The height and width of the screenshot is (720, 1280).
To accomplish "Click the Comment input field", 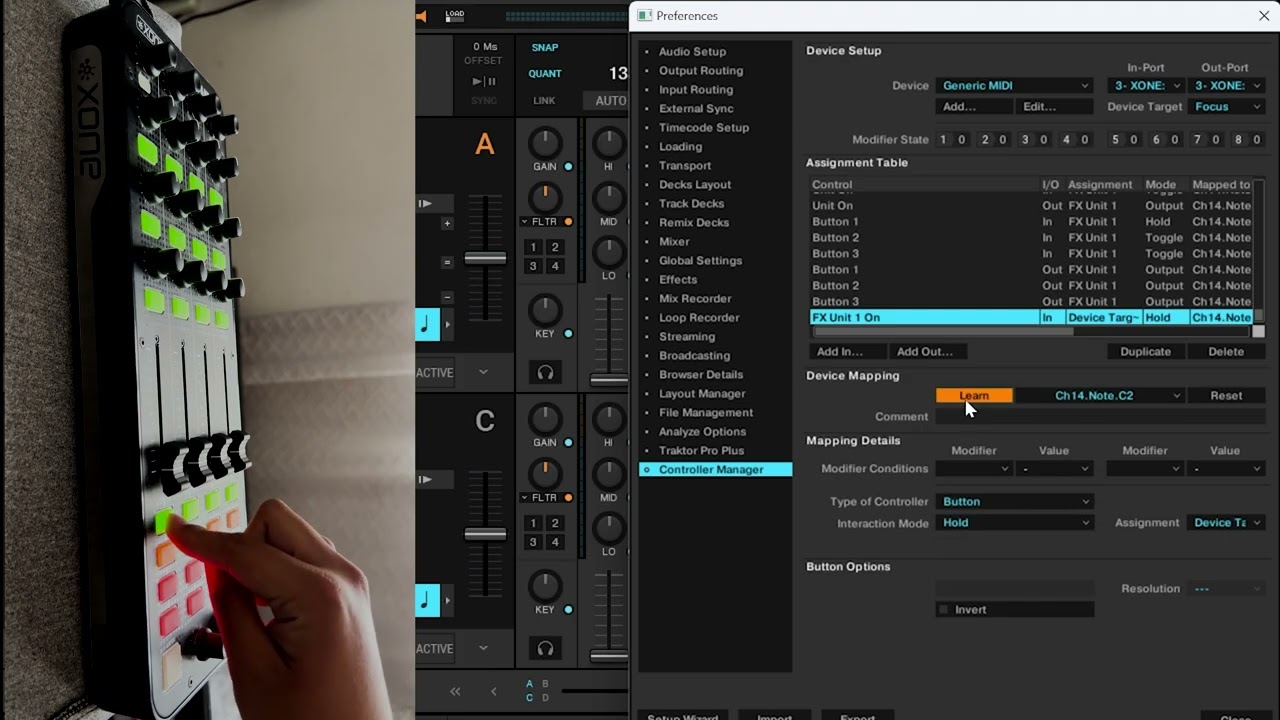I will pos(1100,417).
